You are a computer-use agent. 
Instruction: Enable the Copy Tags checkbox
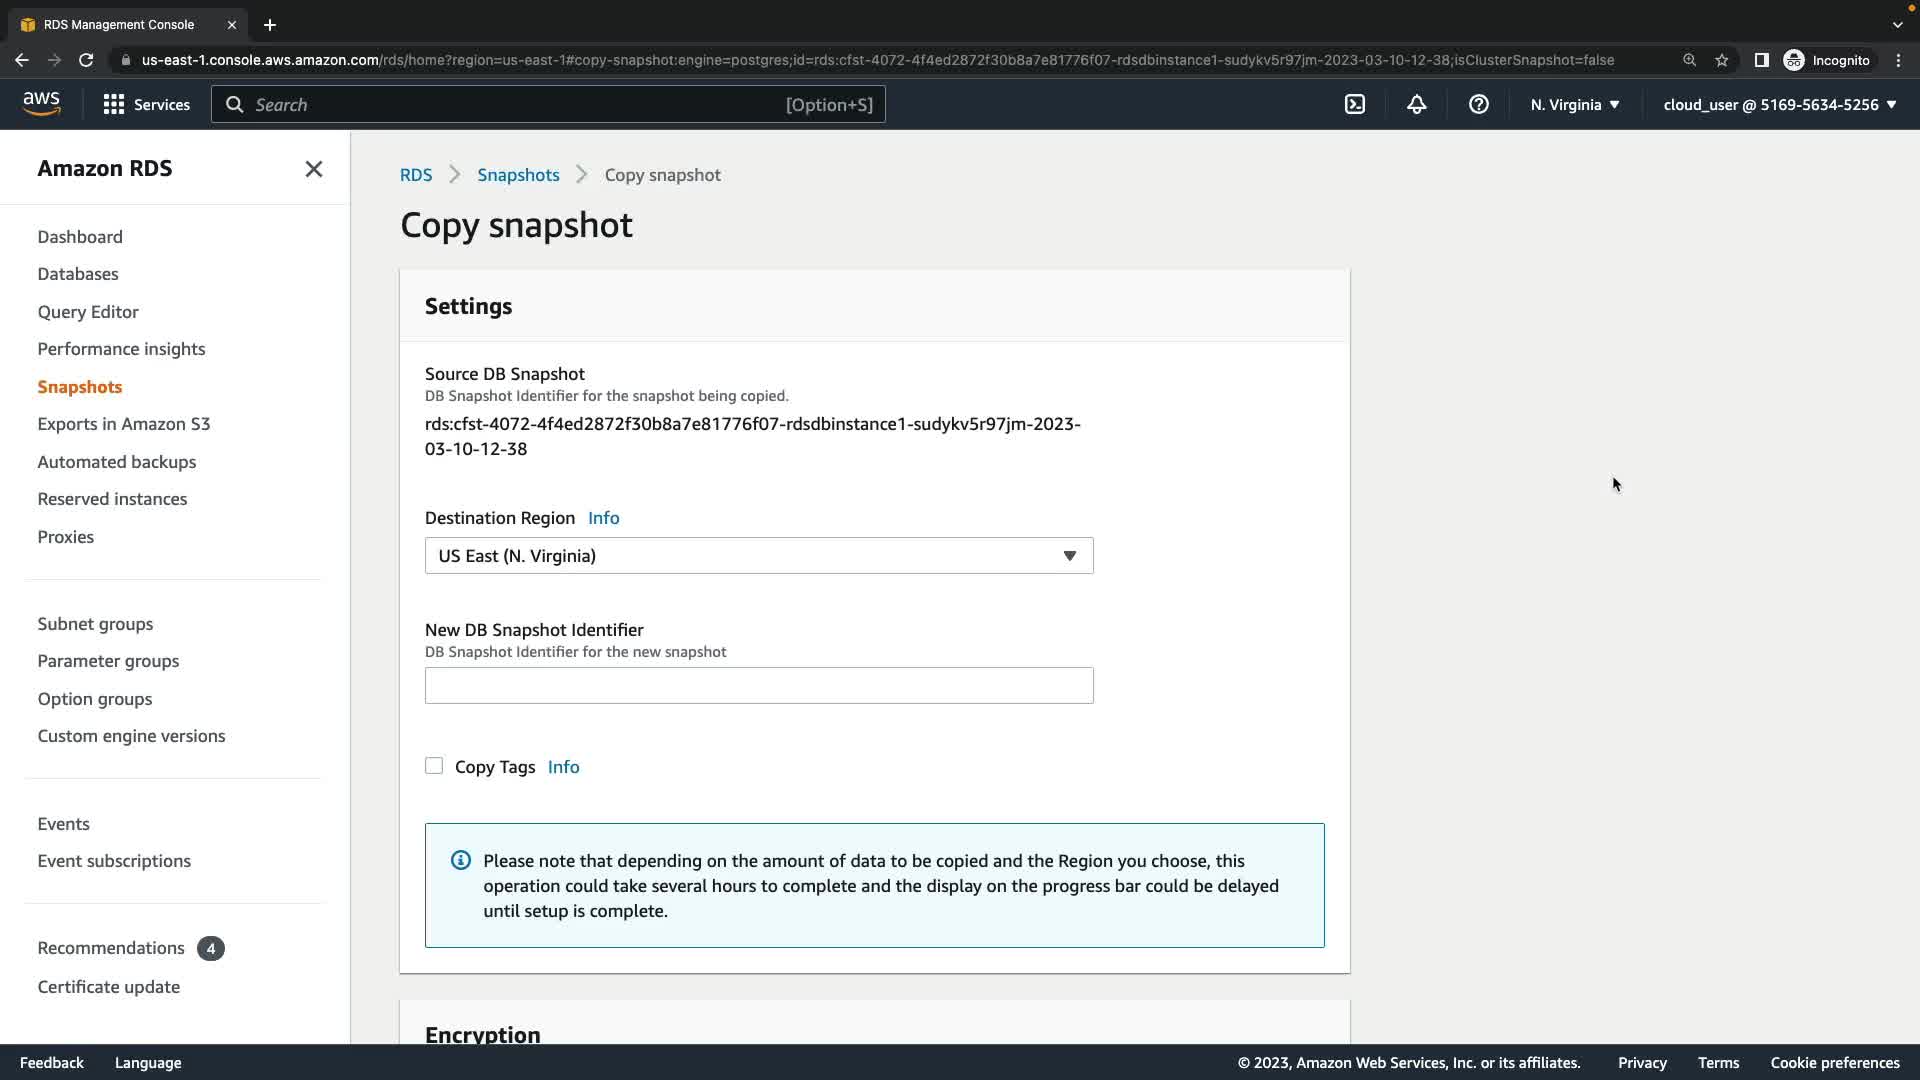pyautogui.click(x=434, y=766)
